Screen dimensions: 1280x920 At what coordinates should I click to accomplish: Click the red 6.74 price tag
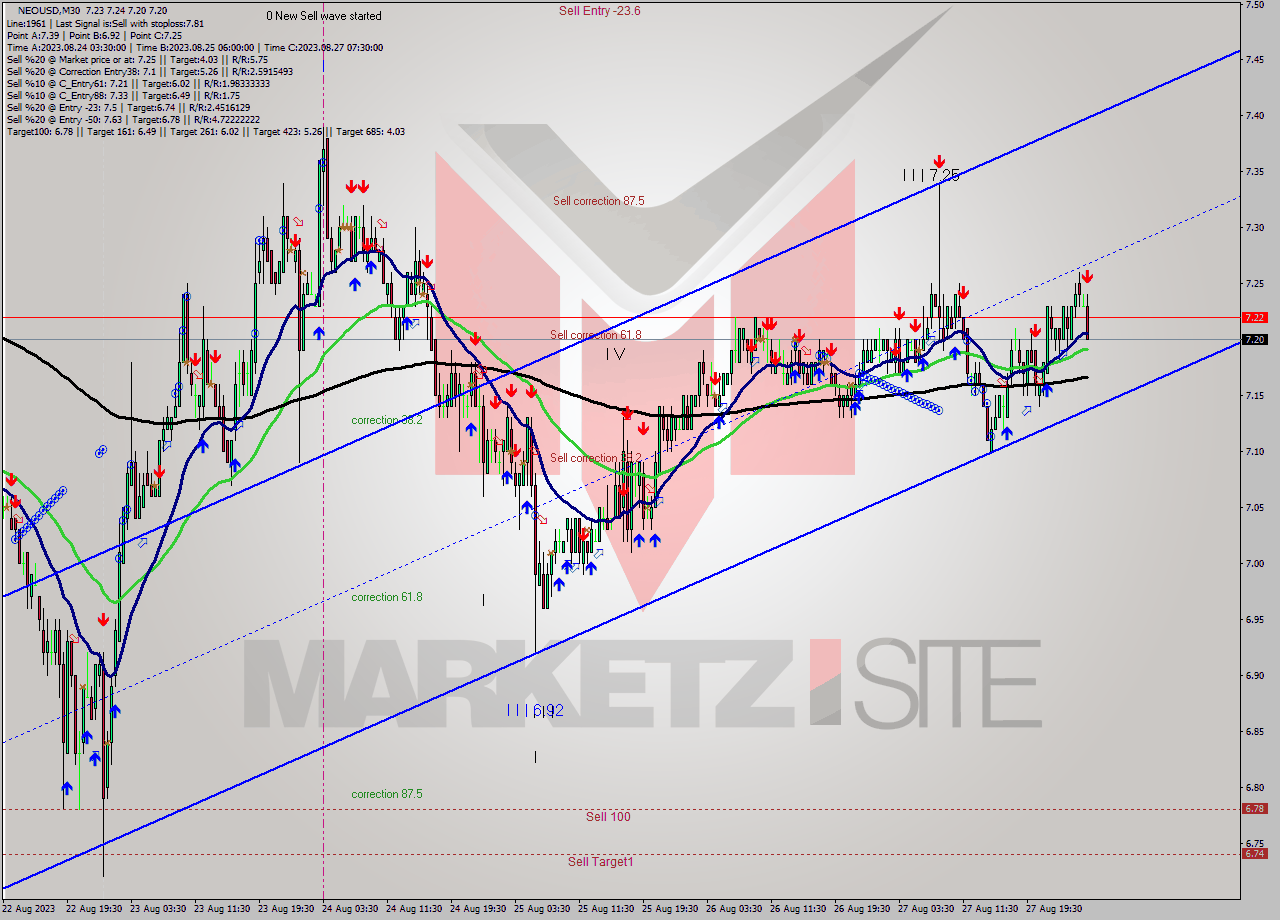pos(1255,853)
